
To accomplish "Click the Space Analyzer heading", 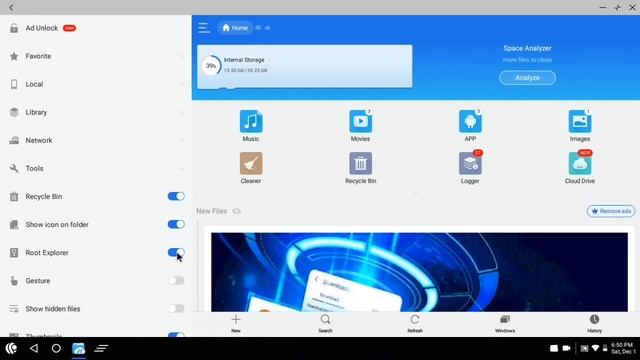I will tap(527, 48).
